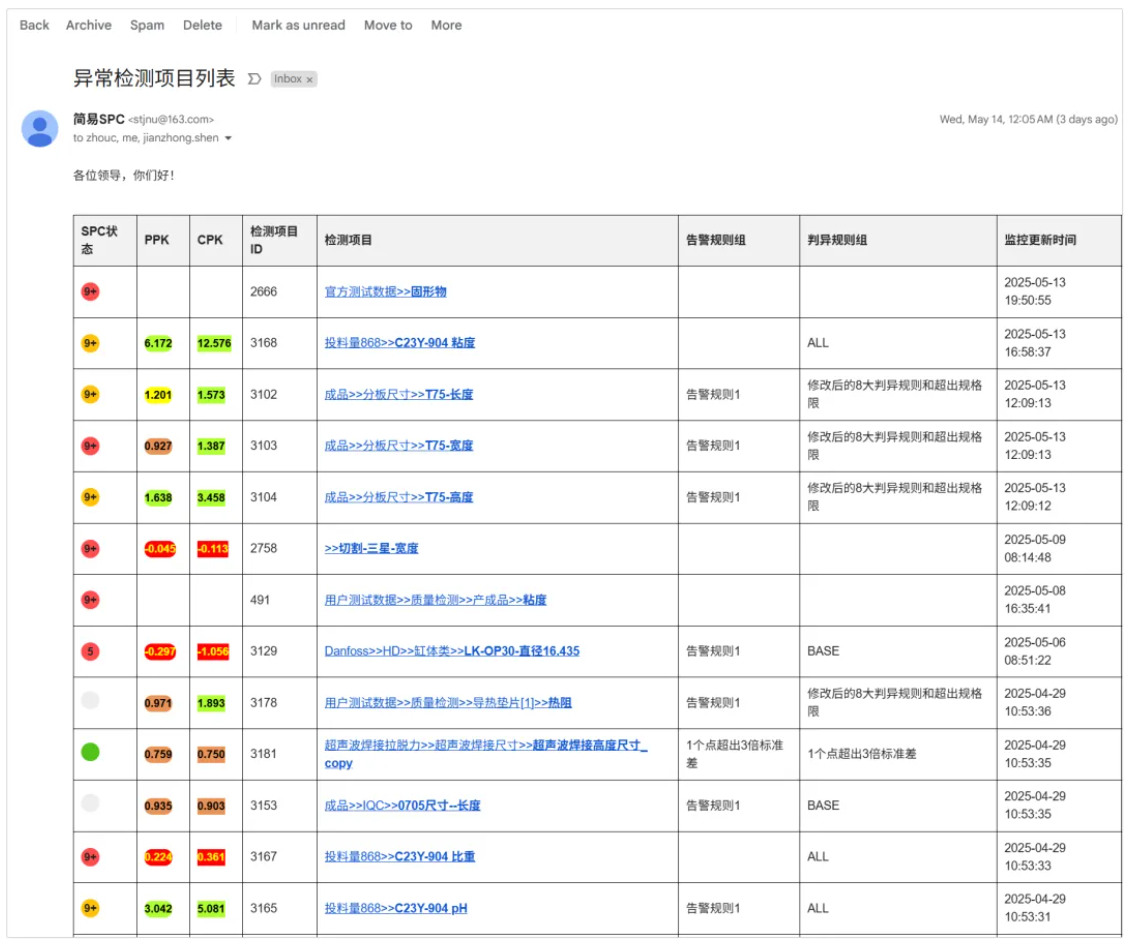The height and width of the screenshot is (942, 1131).
Task: Click the green SPC status circle
Action: pyautogui.click(x=90, y=752)
